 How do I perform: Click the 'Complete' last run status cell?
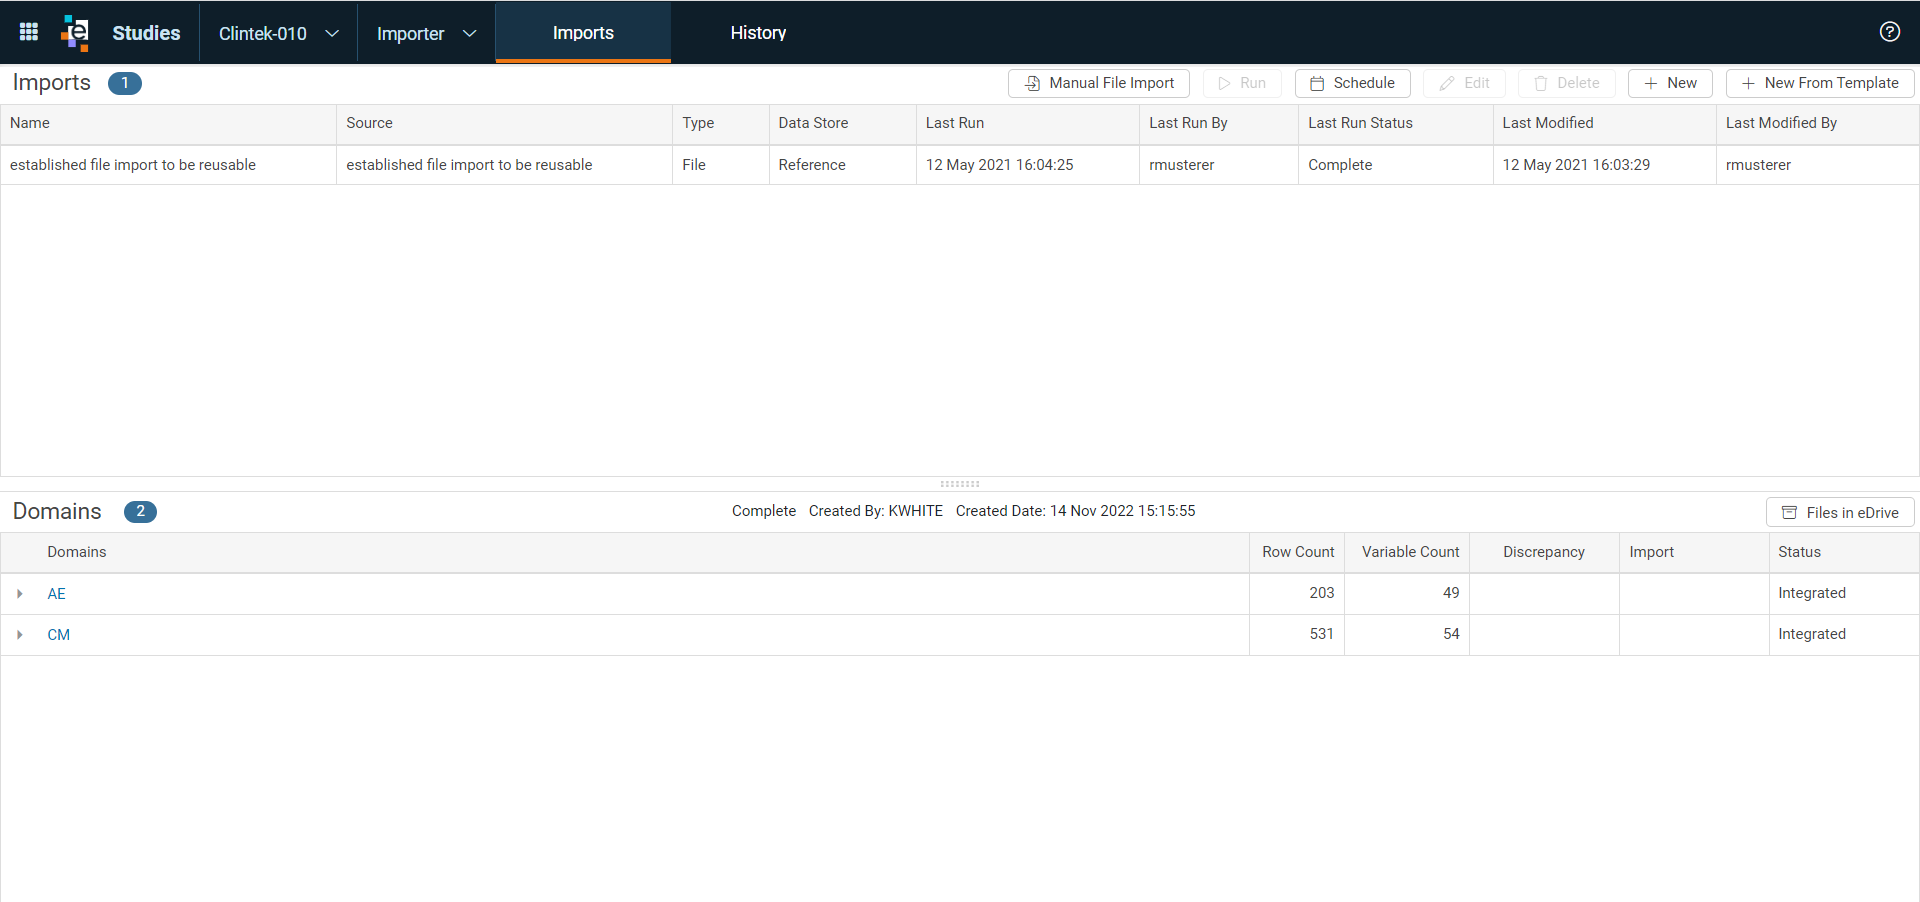click(1395, 165)
